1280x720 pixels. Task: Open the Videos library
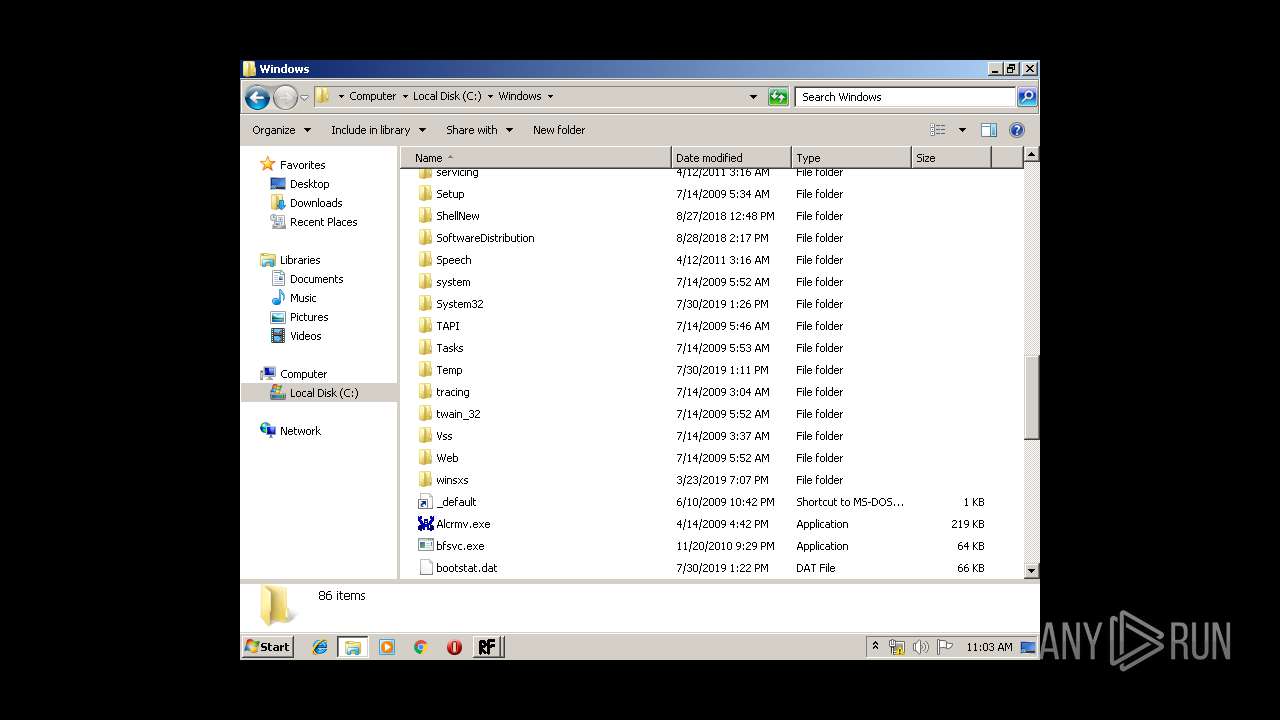[305, 336]
